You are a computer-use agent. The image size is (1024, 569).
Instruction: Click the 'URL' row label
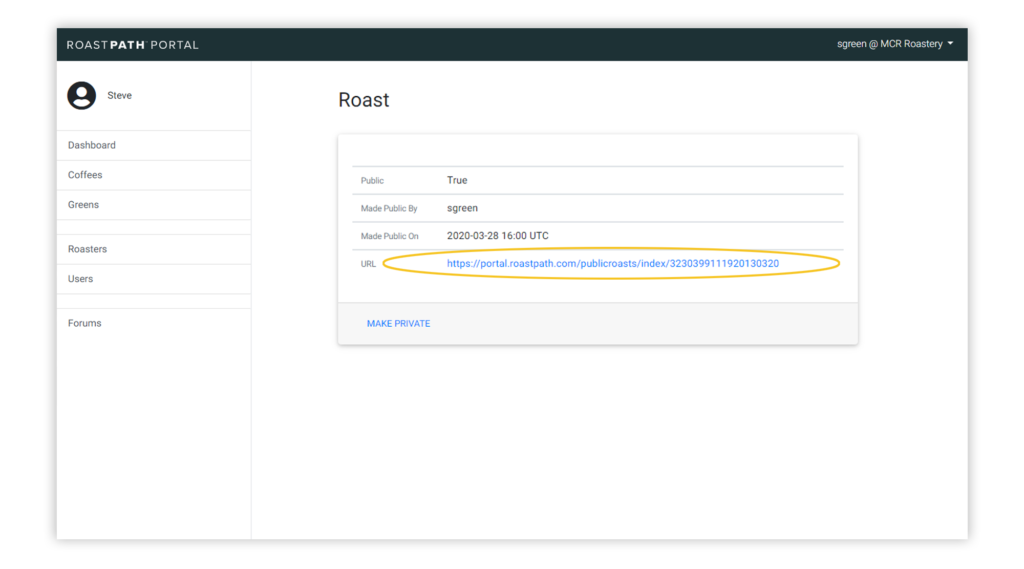coord(368,264)
